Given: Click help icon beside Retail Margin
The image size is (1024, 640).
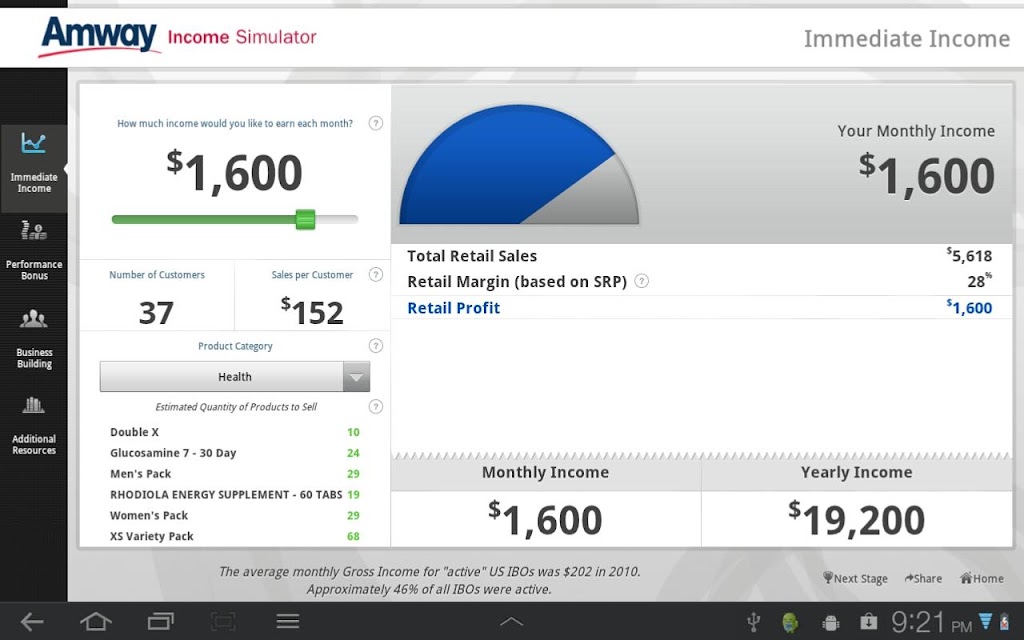Looking at the screenshot, I should pyautogui.click(x=642, y=281).
